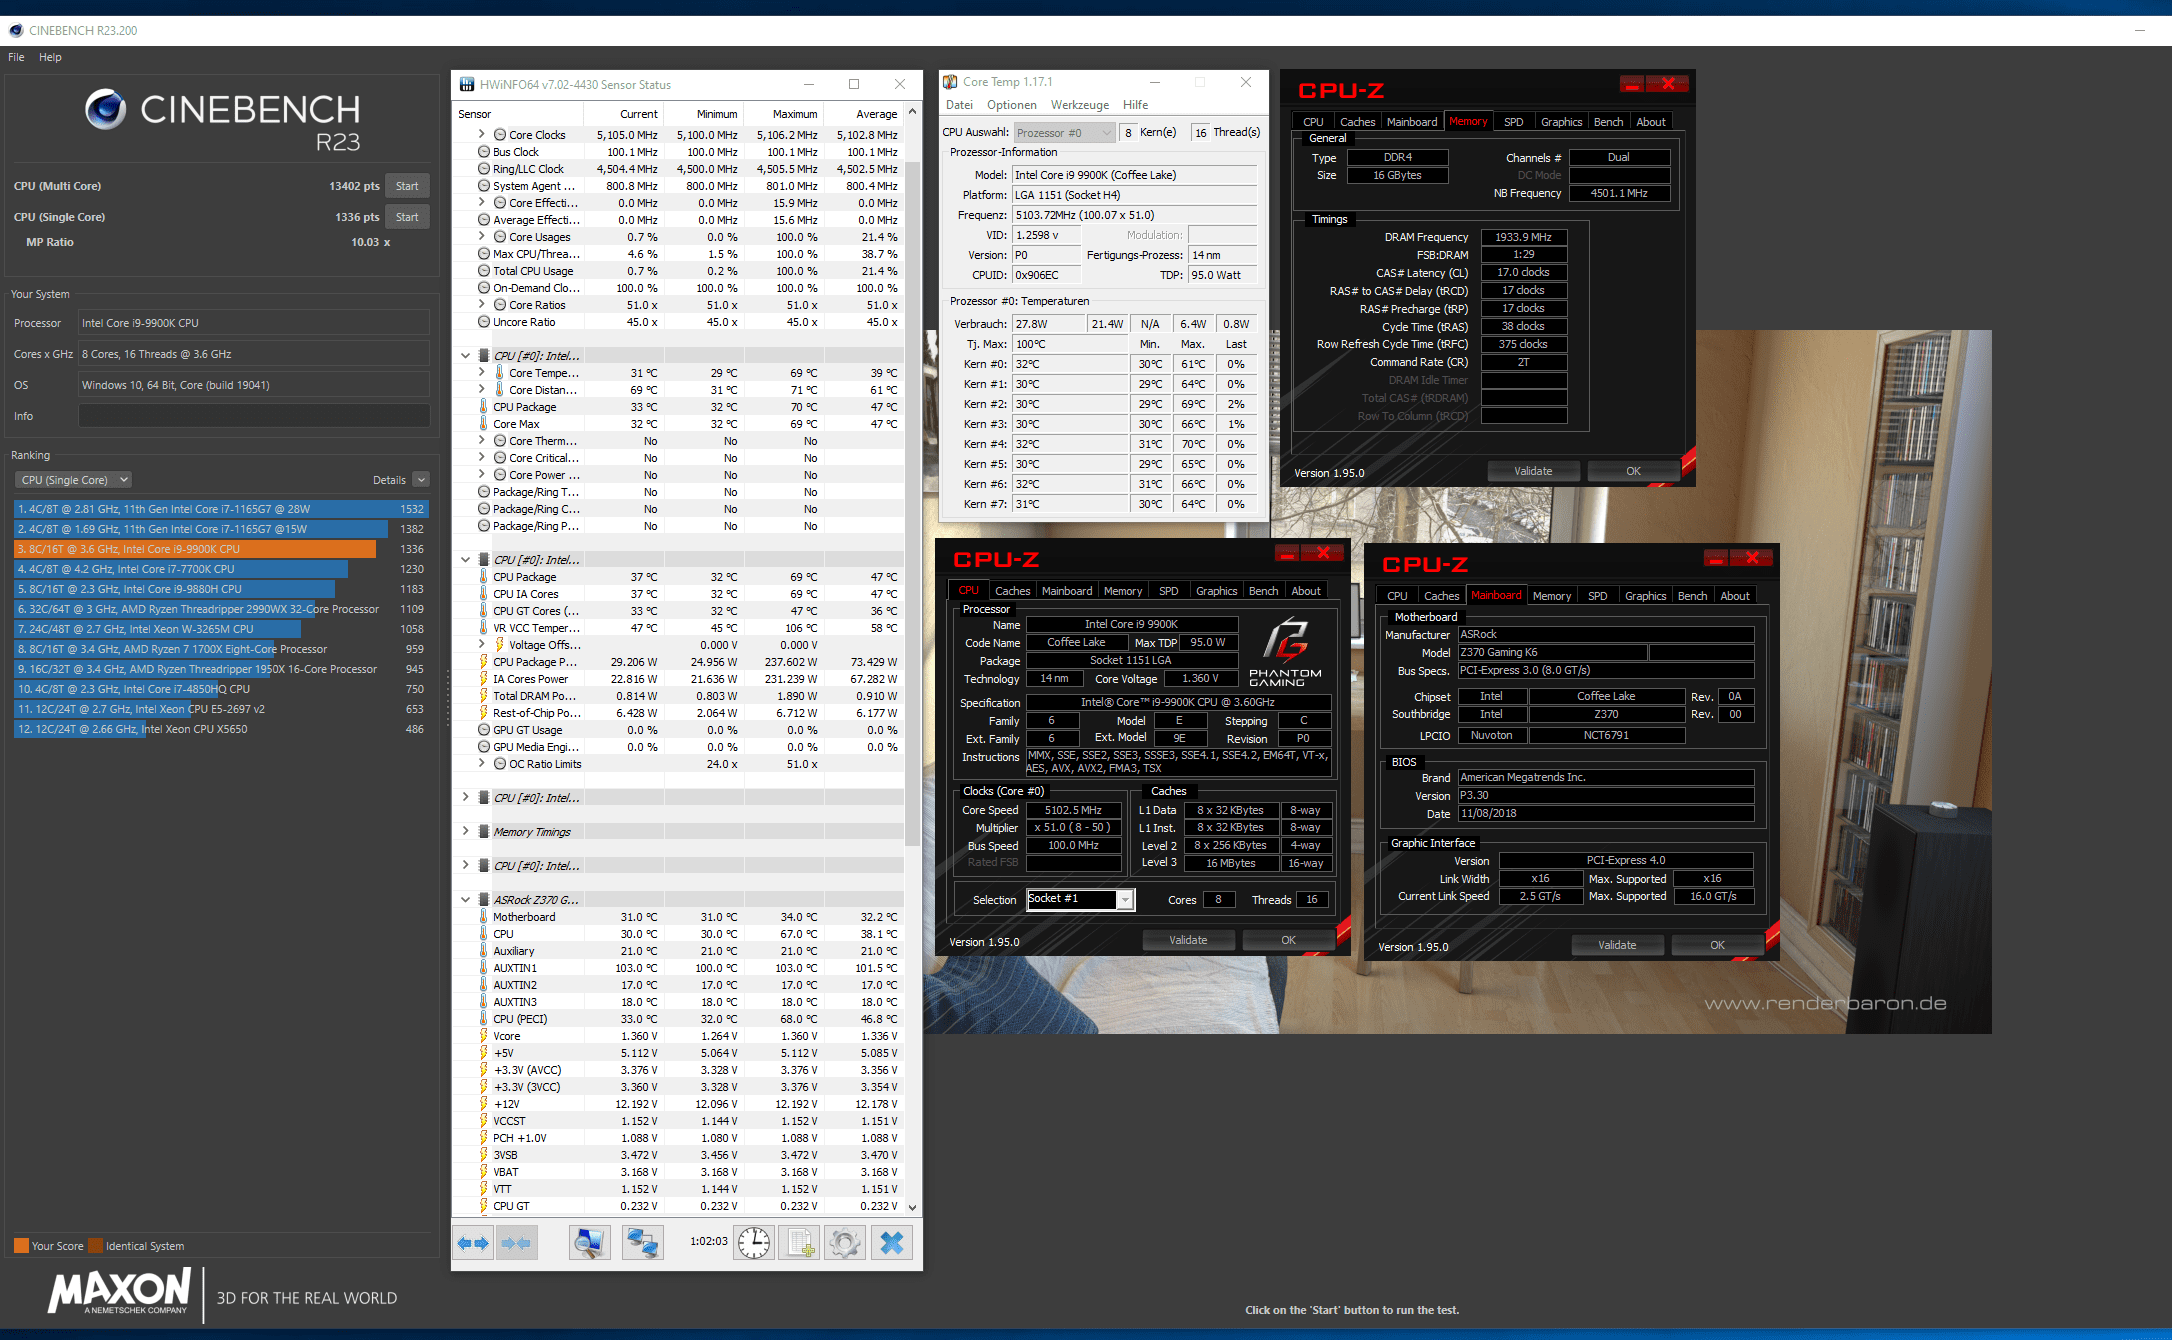Open CPU (Single Core) ranking dropdown
This screenshot has height=1340, width=2172.
point(74,480)
